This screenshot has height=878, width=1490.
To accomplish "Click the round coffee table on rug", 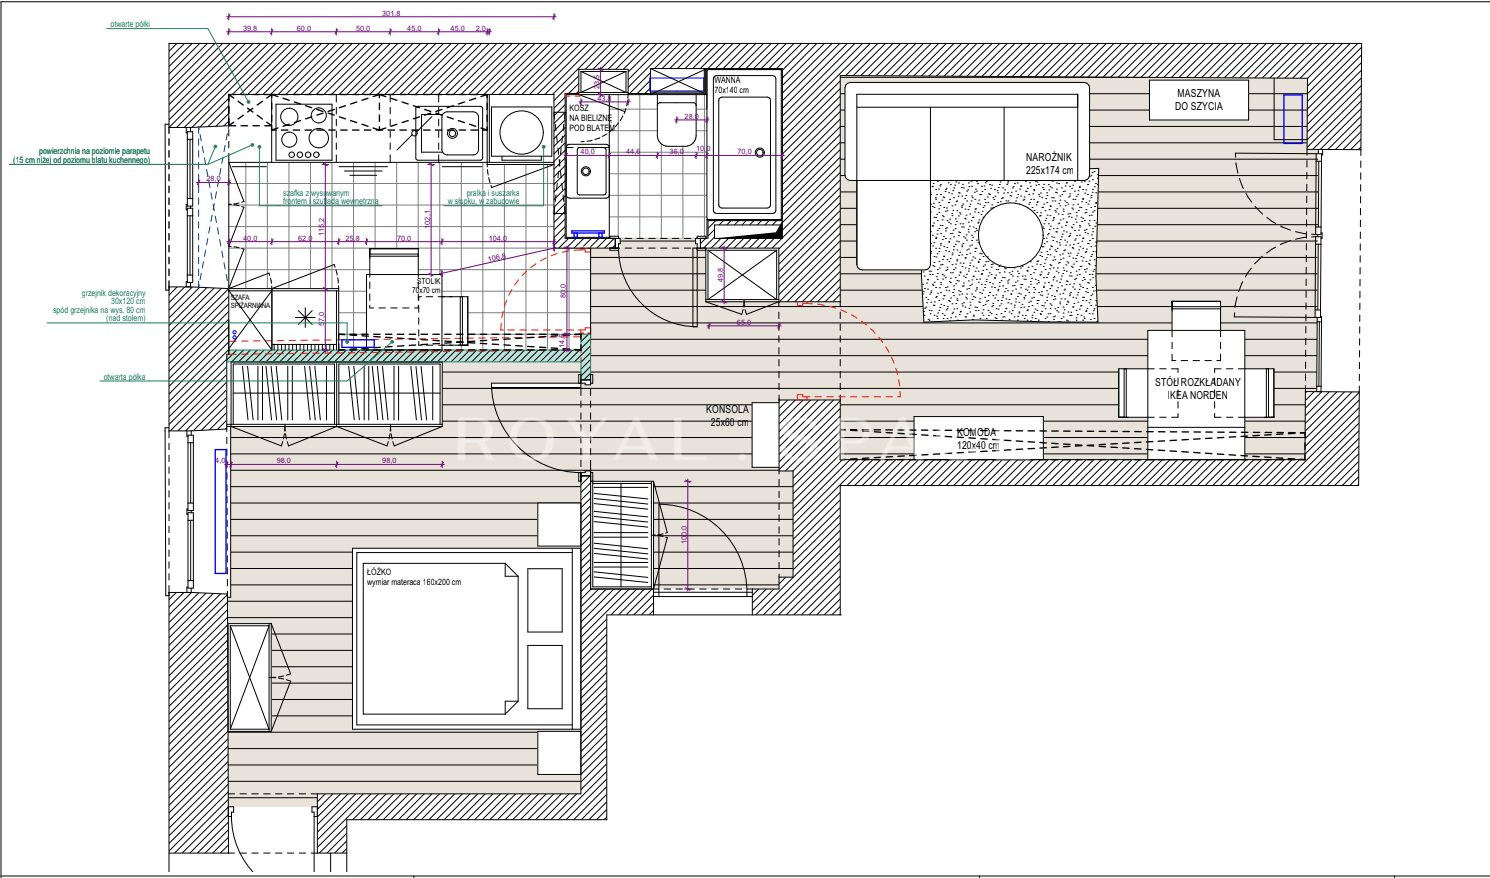I will point(1010,236).
